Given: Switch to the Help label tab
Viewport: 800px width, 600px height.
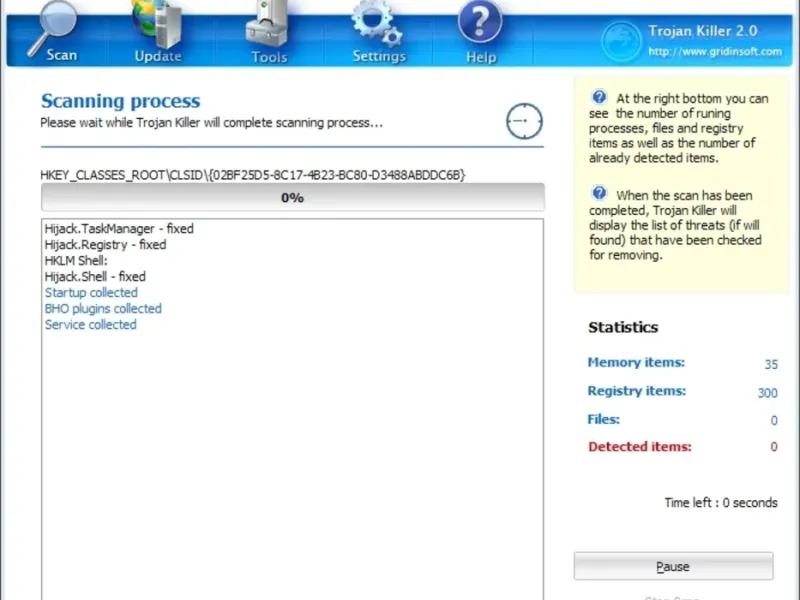Looking at the screenshot, I should [x=481, y=57].
